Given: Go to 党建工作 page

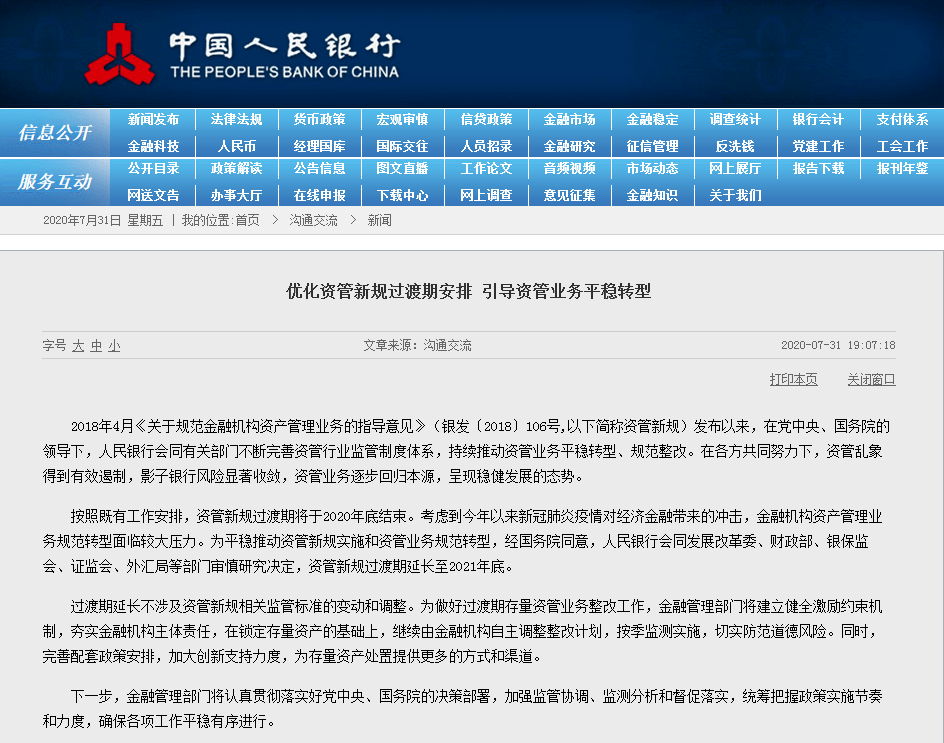Looking at the screenshot, I should click(818, 146).
